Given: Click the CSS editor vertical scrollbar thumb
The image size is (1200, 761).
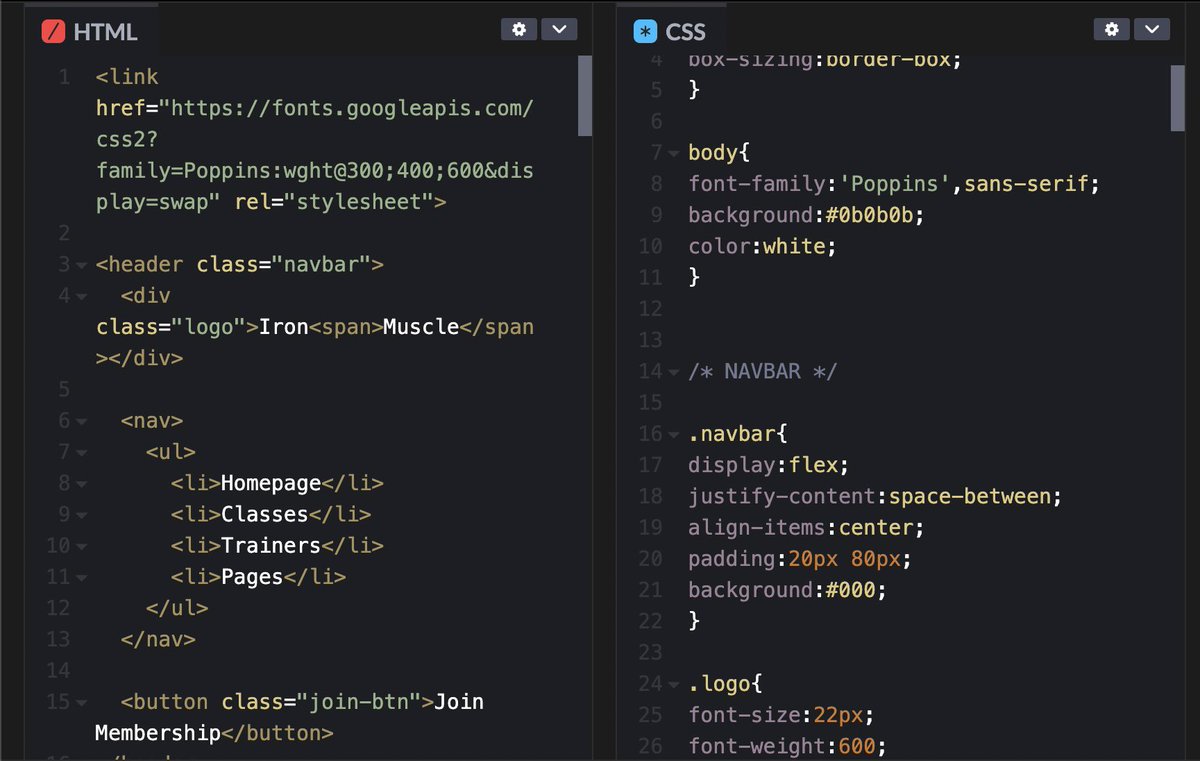Looking at the screenshot, I should click(1177, 99).
